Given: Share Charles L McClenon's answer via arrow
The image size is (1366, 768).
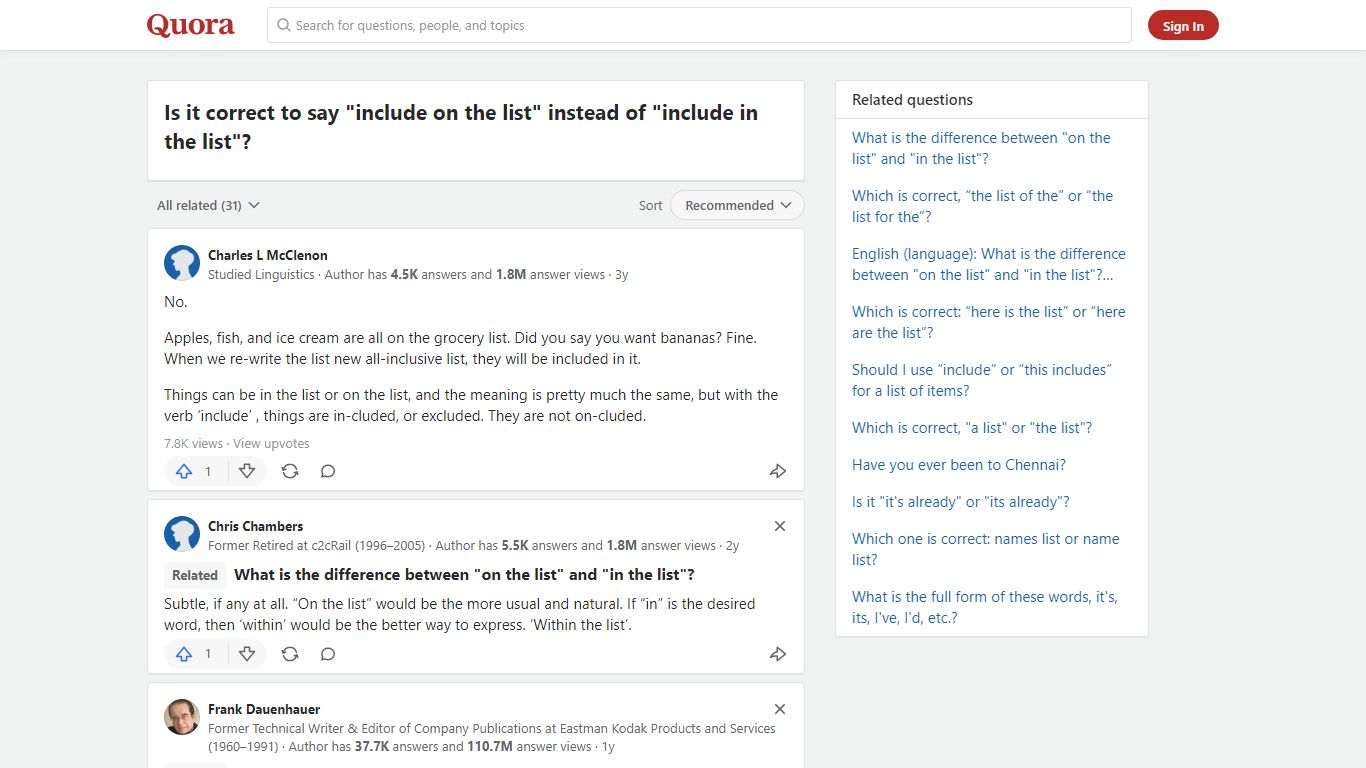Looking at the screenshot, I should 778,471.
